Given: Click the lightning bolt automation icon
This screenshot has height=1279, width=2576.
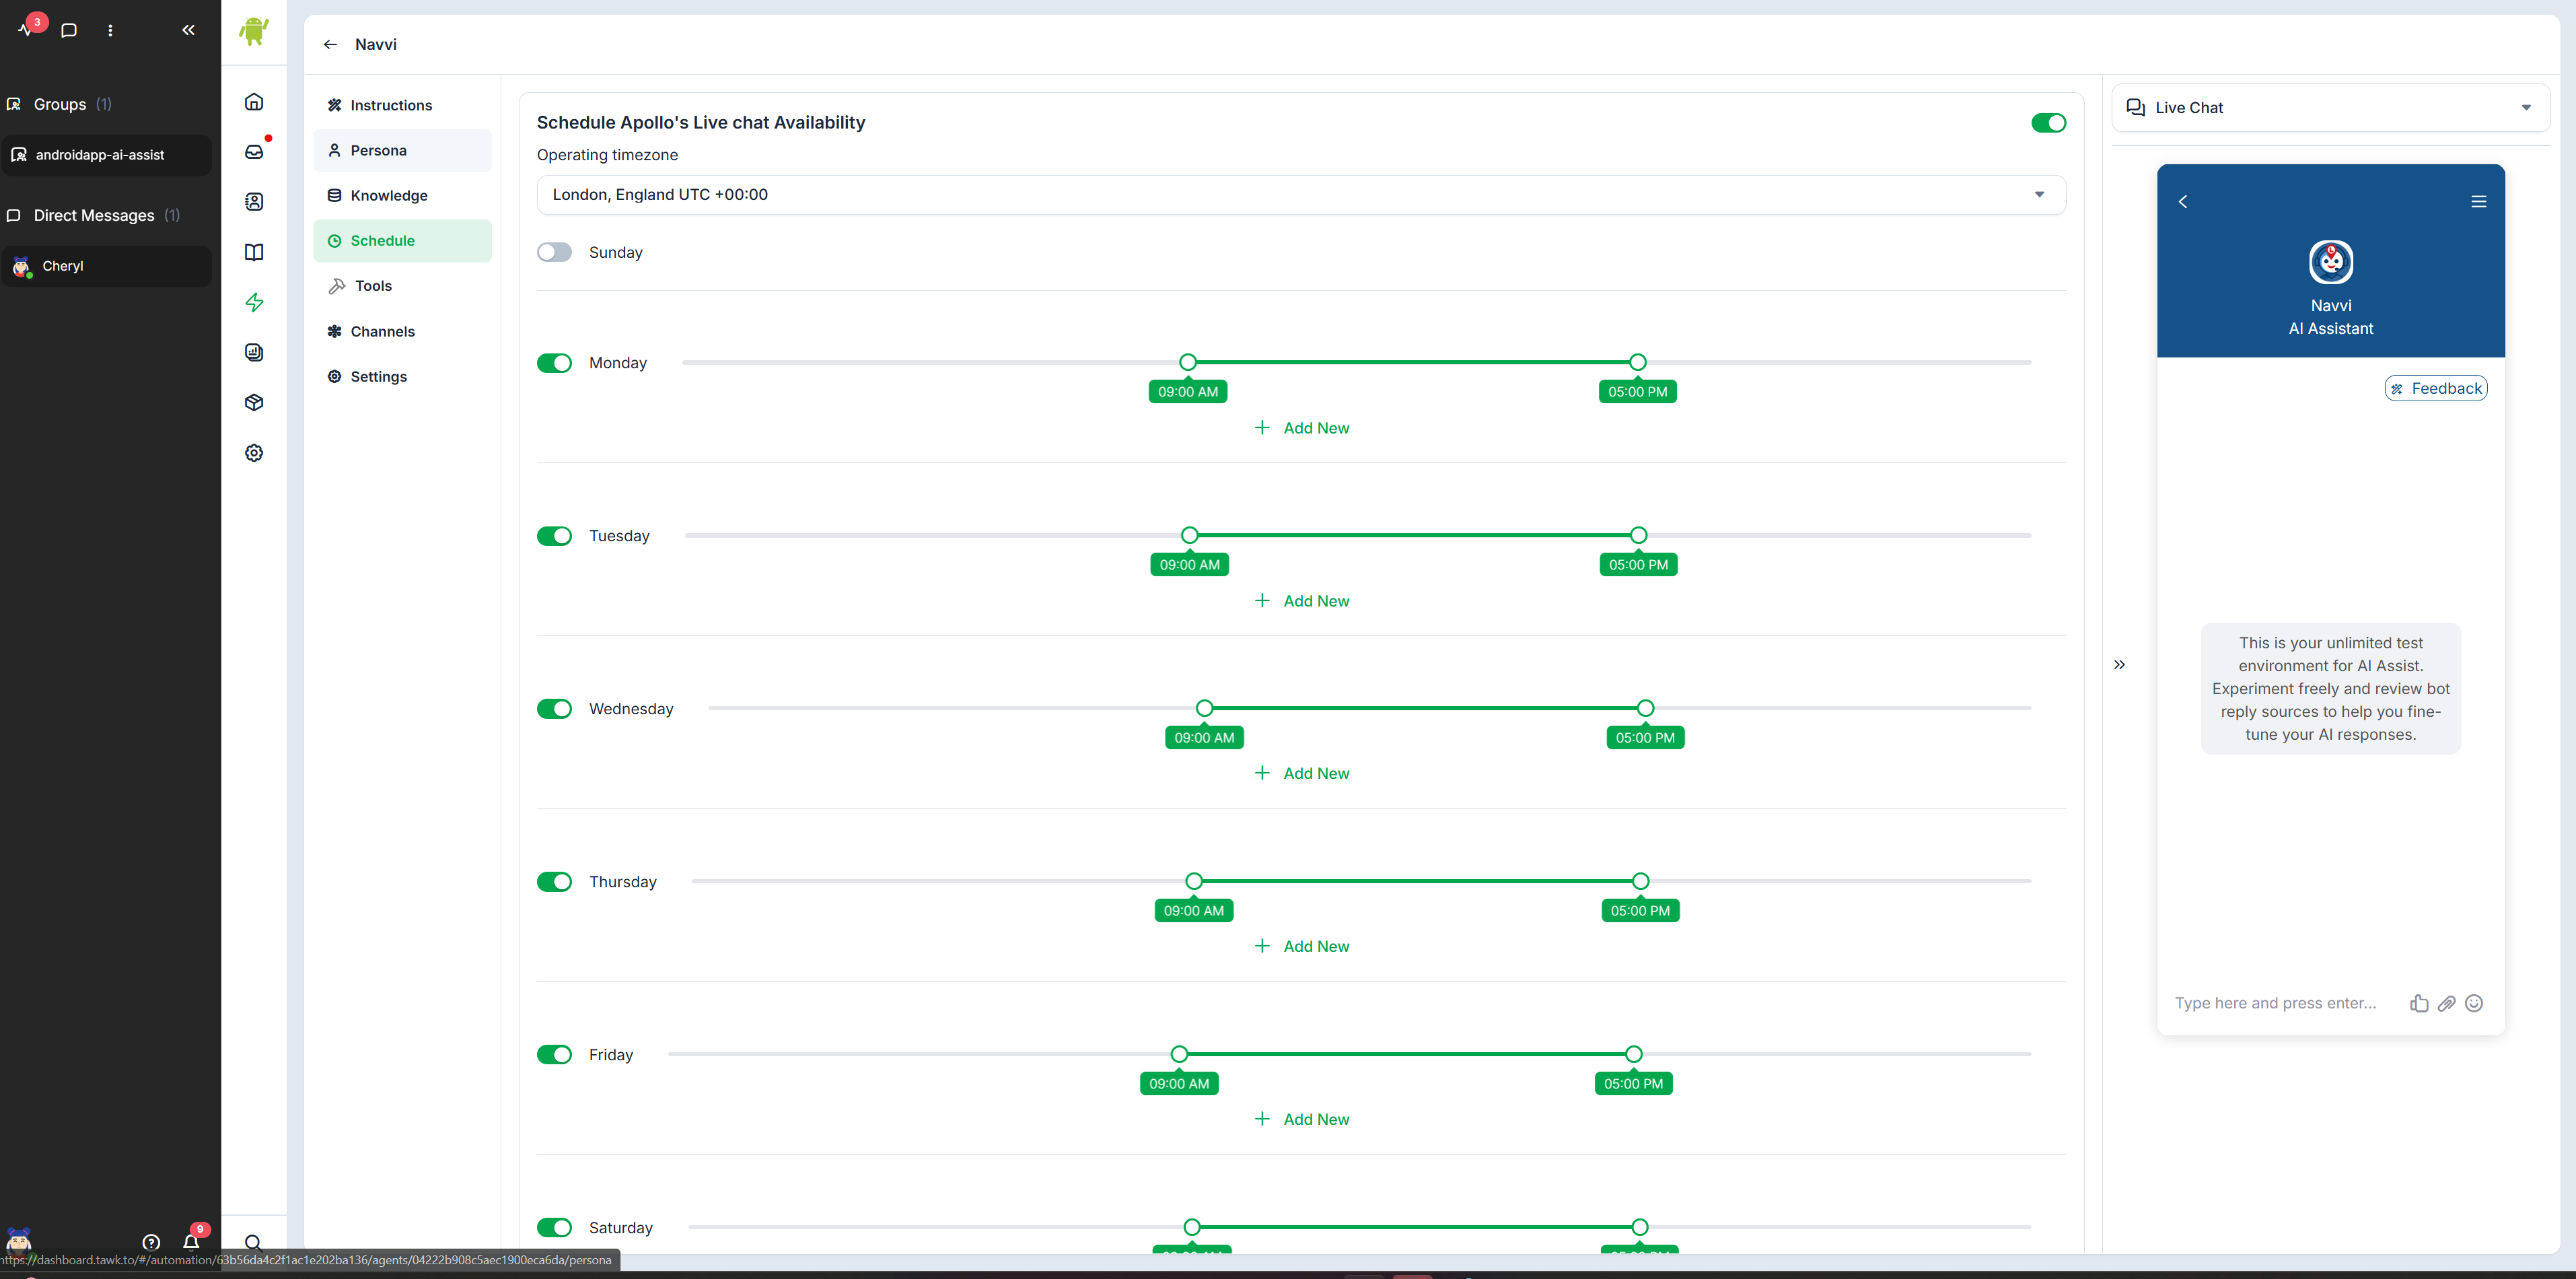Looking at the screenshot, I should [254, 302].
